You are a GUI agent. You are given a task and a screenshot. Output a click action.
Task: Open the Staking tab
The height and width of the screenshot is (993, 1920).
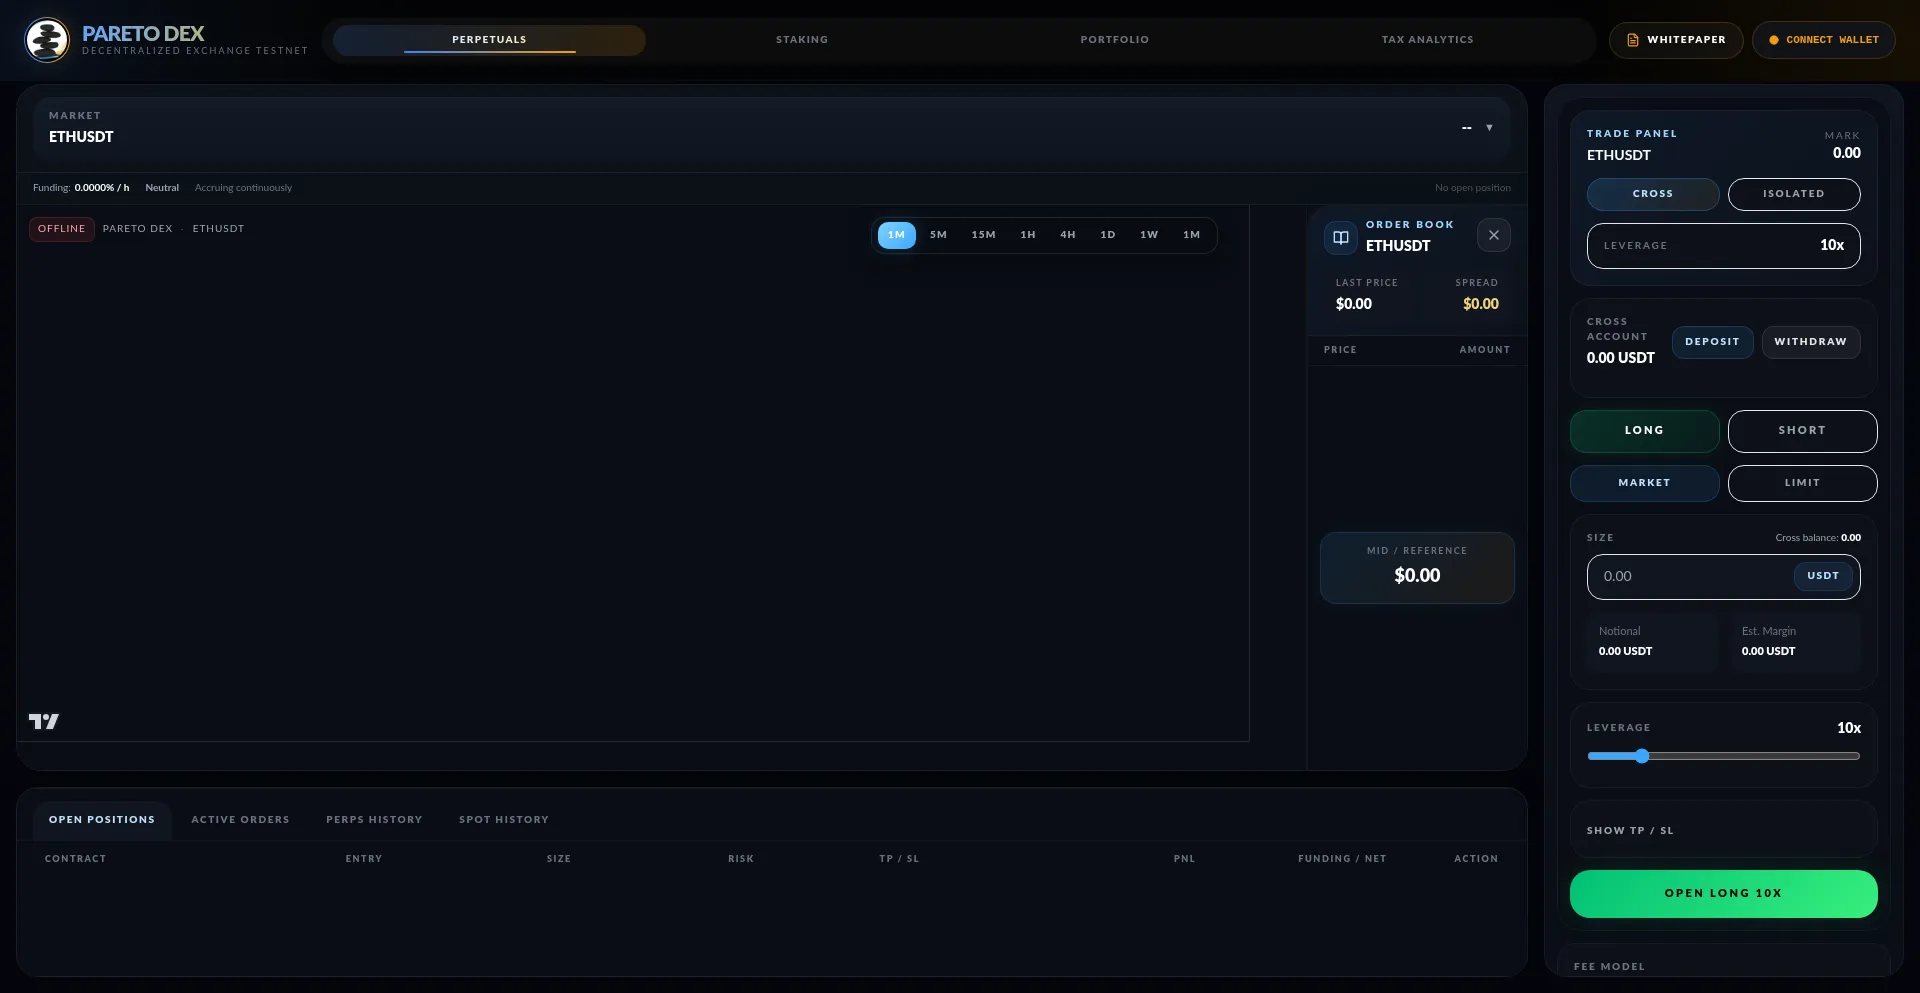click(x=802, y=40)
